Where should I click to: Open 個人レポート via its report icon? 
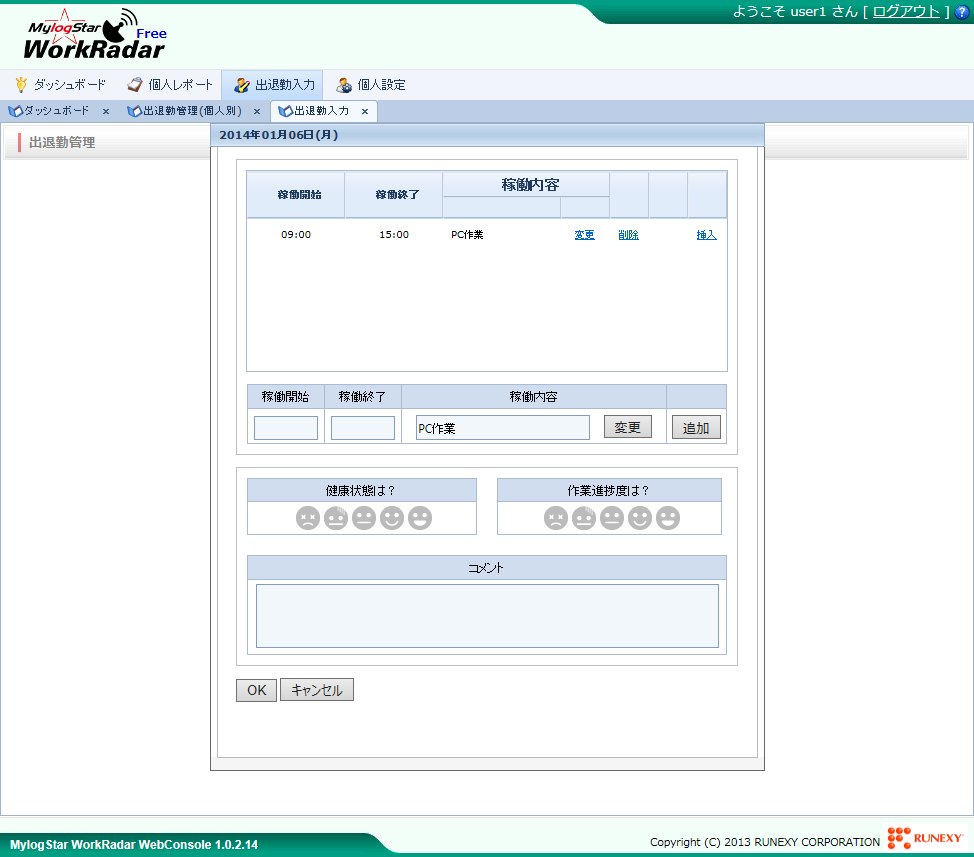[133, 85]
